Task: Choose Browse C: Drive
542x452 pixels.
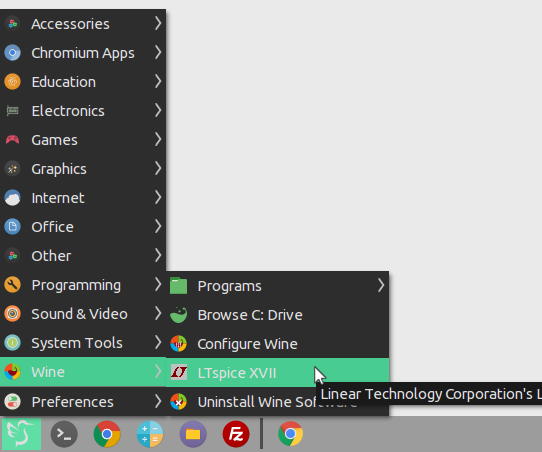Action: [x=278, y=315]
